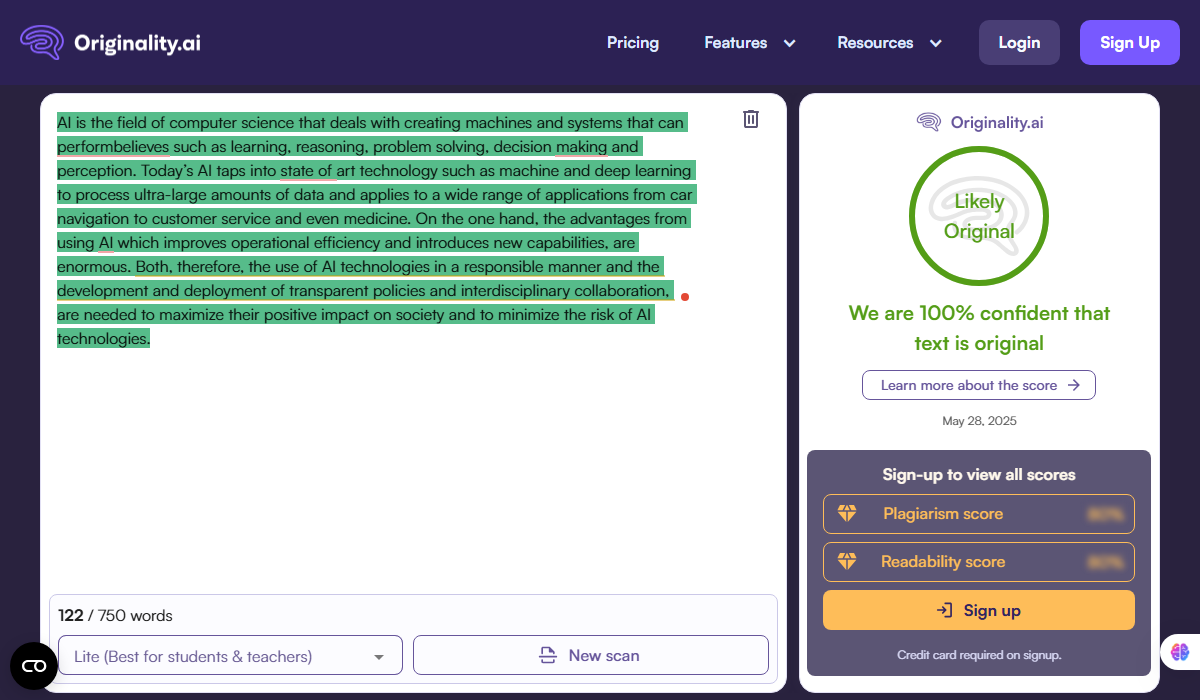Click the Login button
Image resolution: width=1200 pixels, height=700 pixels.
click(1019, 43)
